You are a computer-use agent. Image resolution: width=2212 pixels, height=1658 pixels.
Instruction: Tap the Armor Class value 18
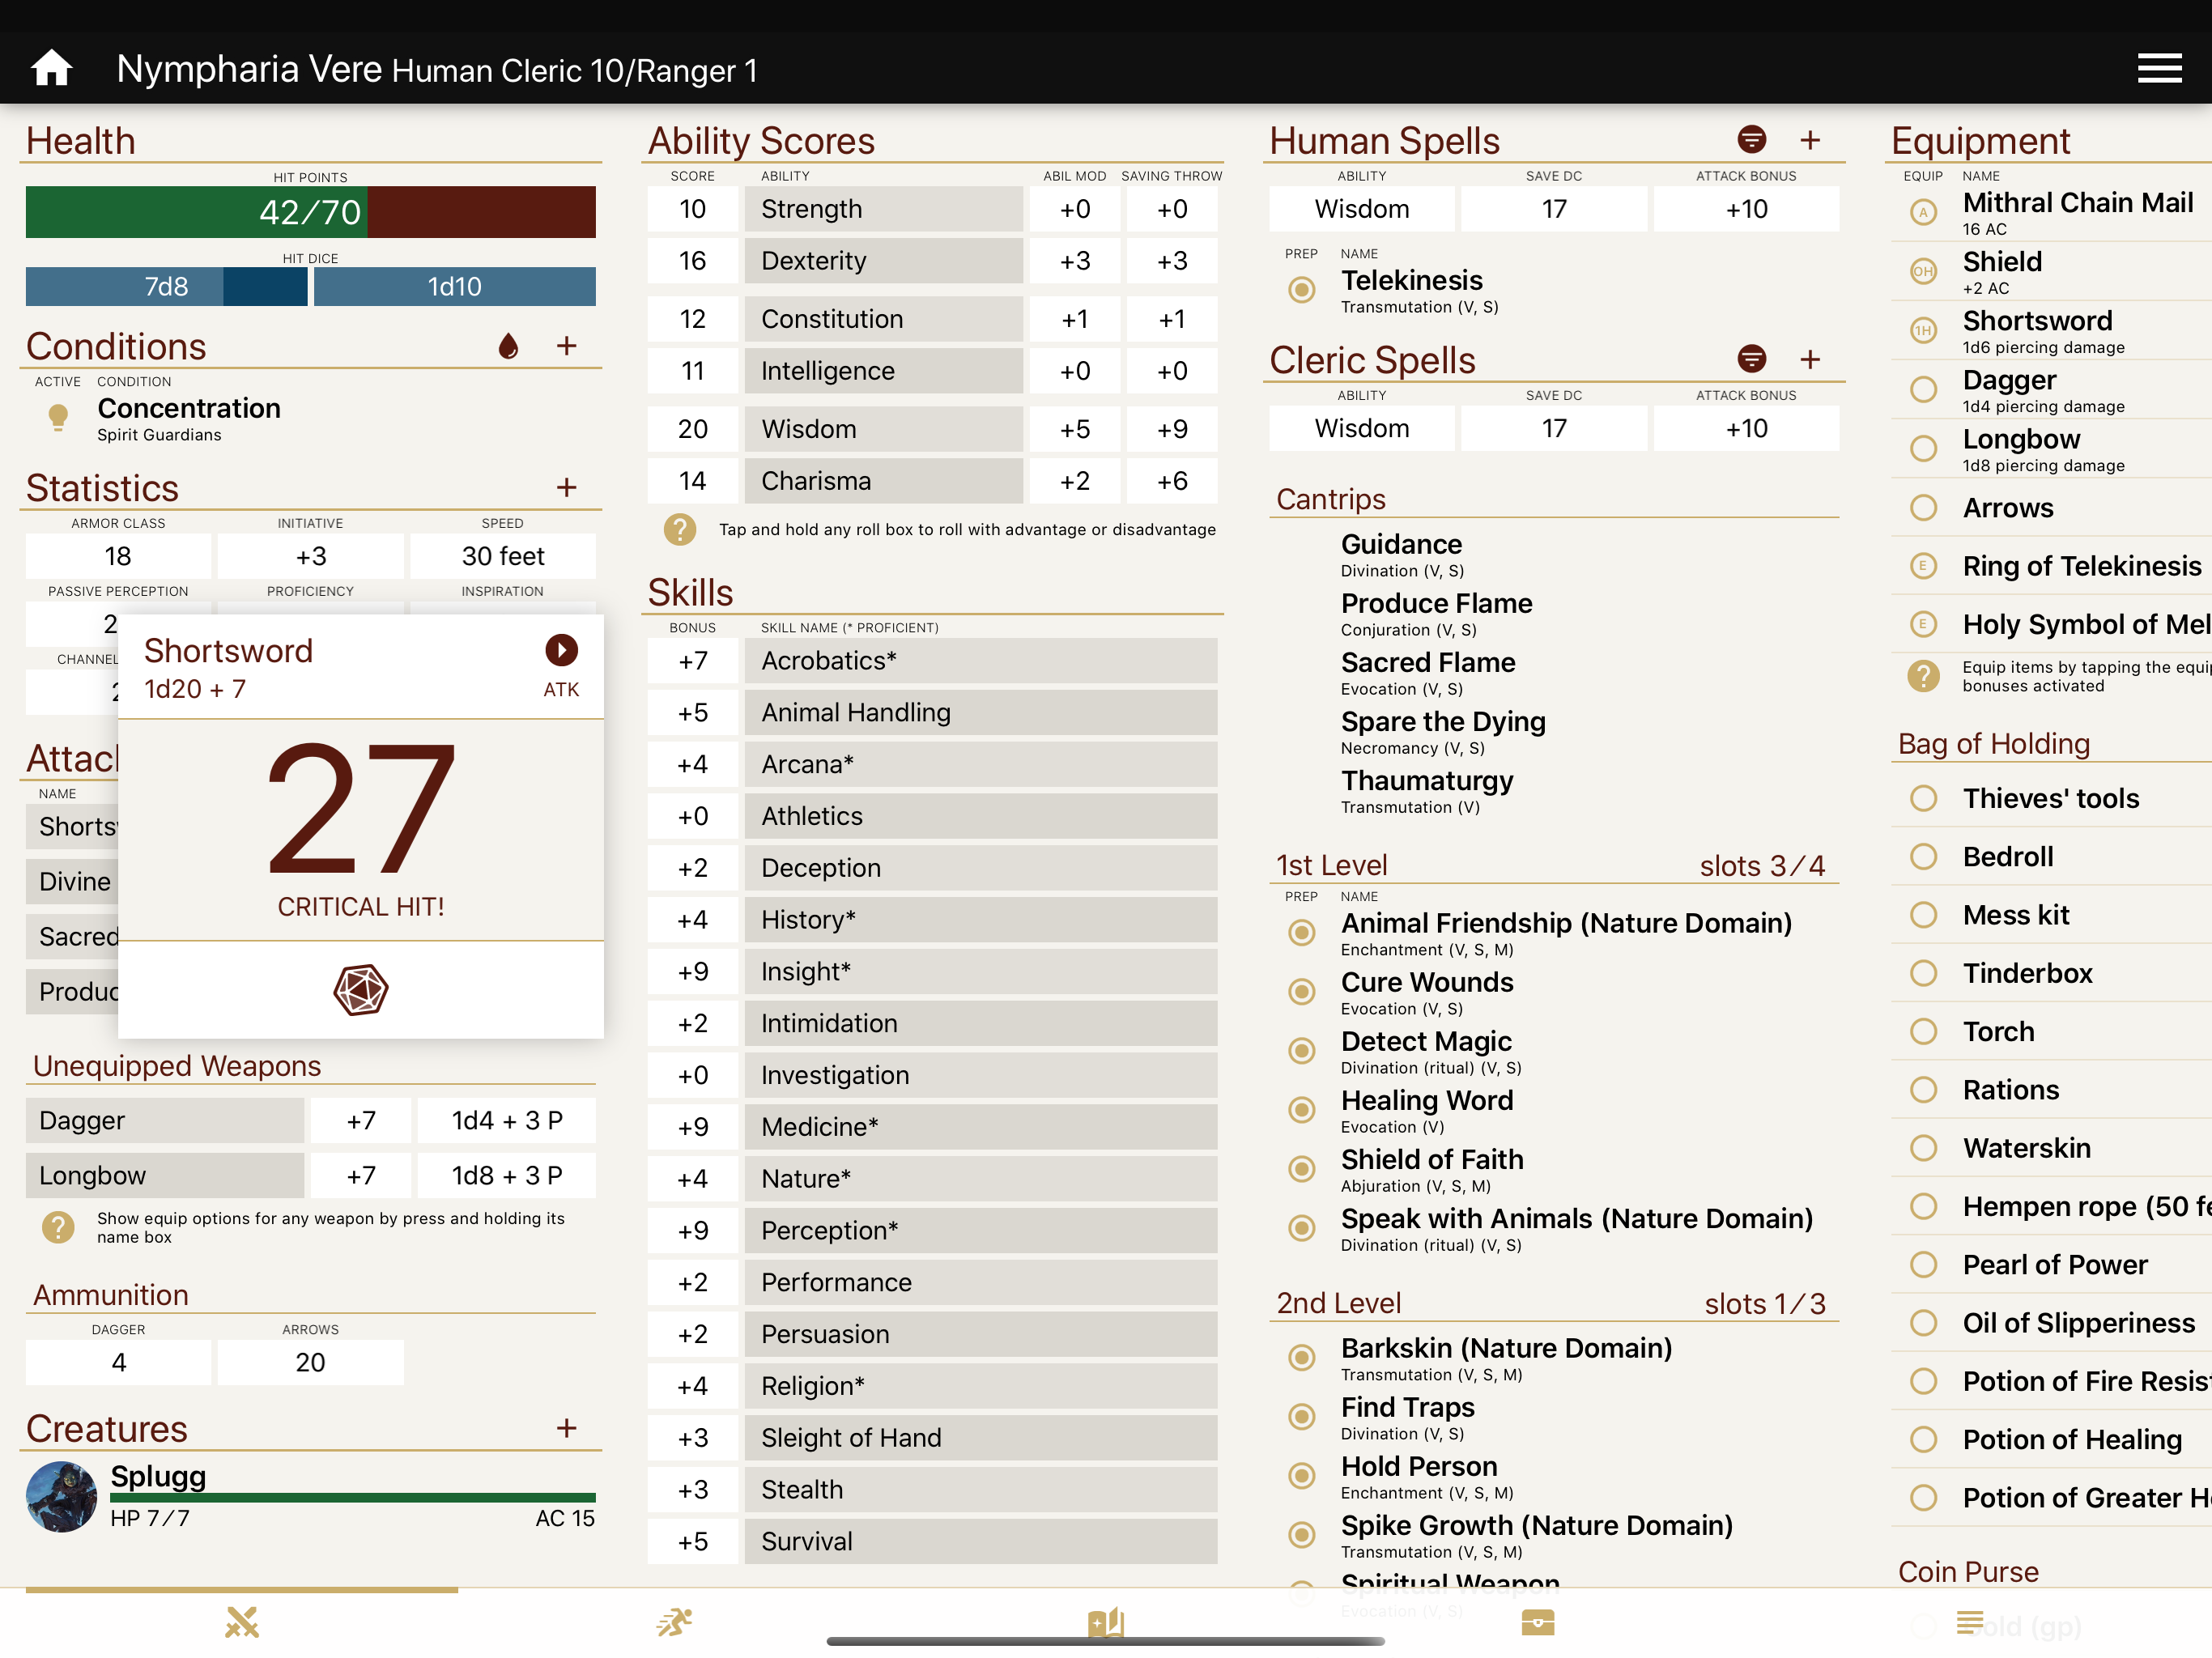(x=118, y=556)
